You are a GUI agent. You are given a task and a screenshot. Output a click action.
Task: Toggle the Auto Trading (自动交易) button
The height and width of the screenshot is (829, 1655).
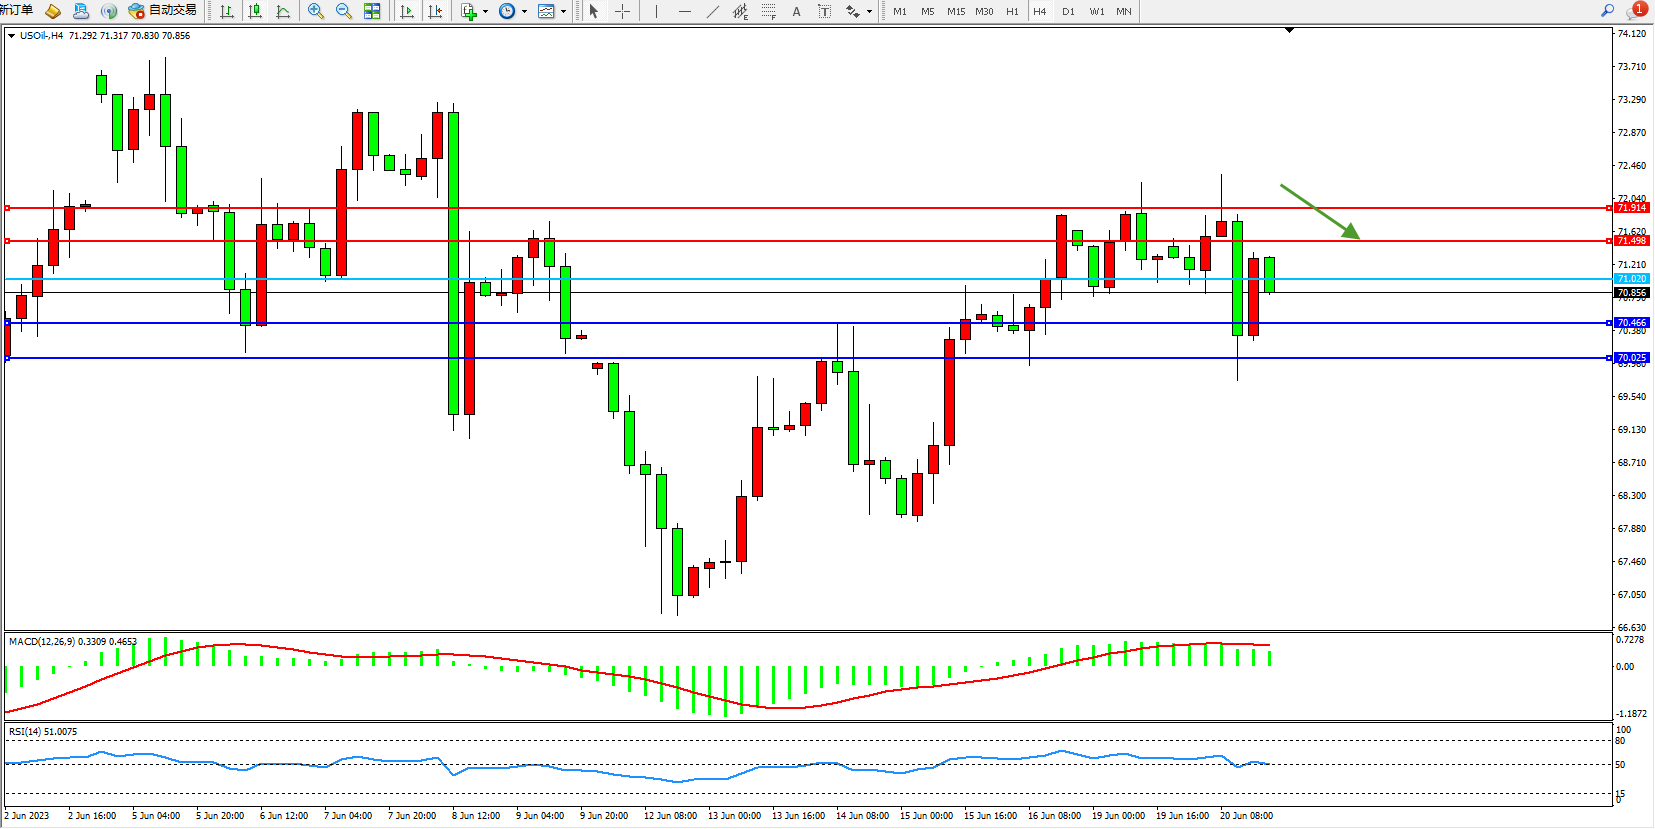tap(163, 11)
